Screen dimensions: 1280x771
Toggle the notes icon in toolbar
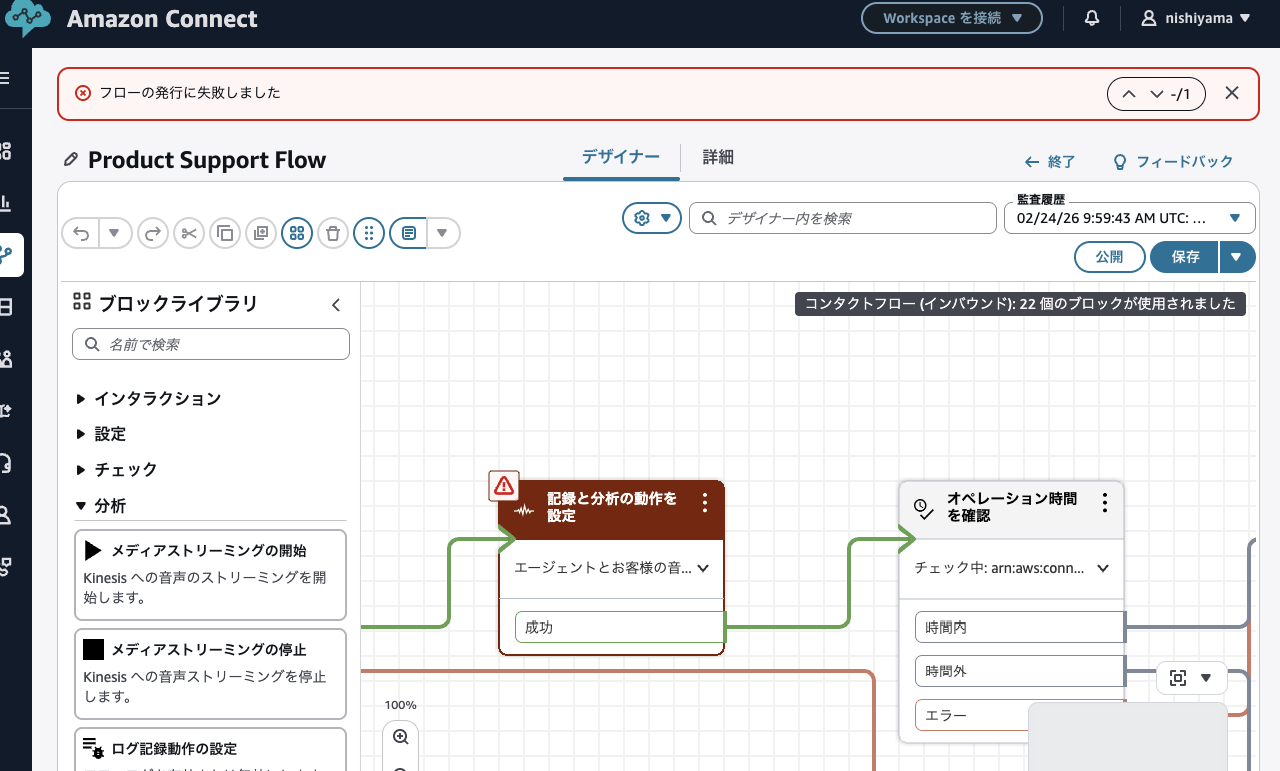tap(408, 233)
